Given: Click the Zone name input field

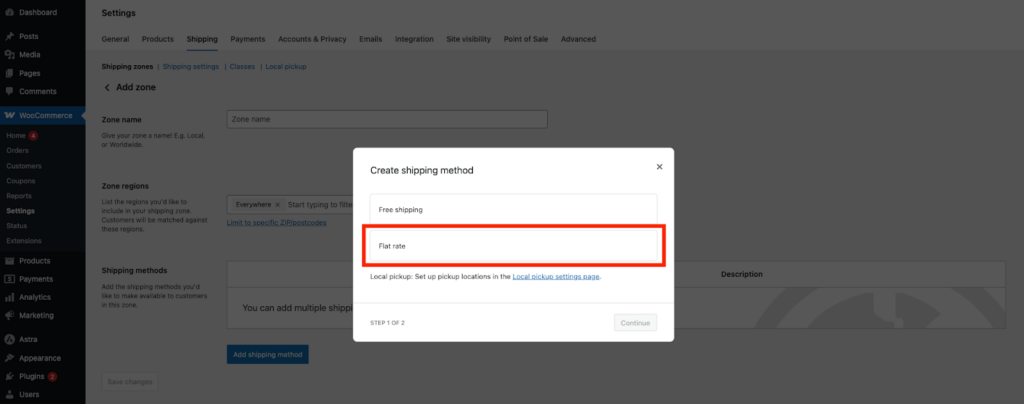Looking at the screenshot, I should (x=387, y=119).
